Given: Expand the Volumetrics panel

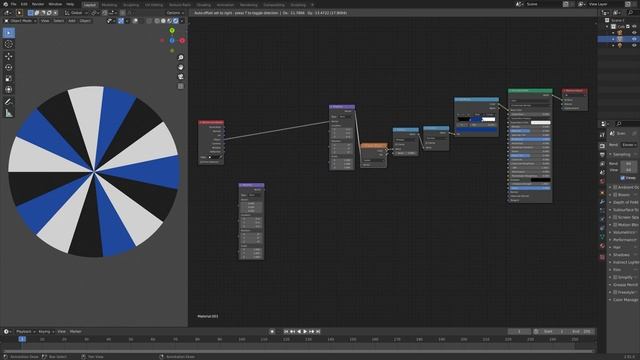Looking at the screenshot, I should (x=624, y=232).
